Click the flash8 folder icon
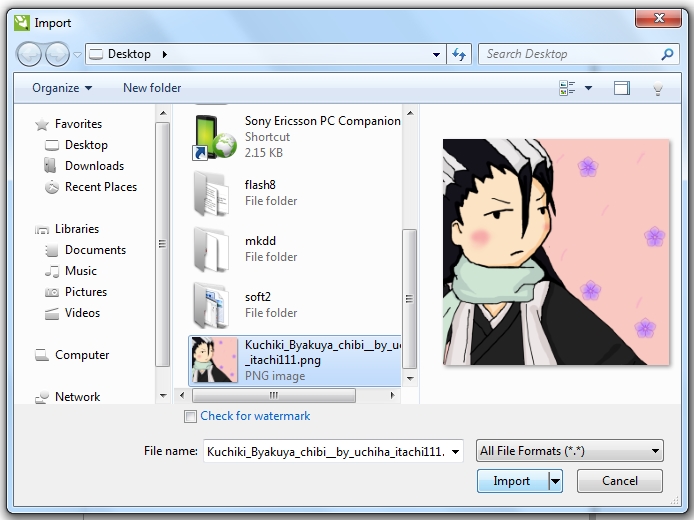Screen dimensions: 694x520 [x=212, y=193]
